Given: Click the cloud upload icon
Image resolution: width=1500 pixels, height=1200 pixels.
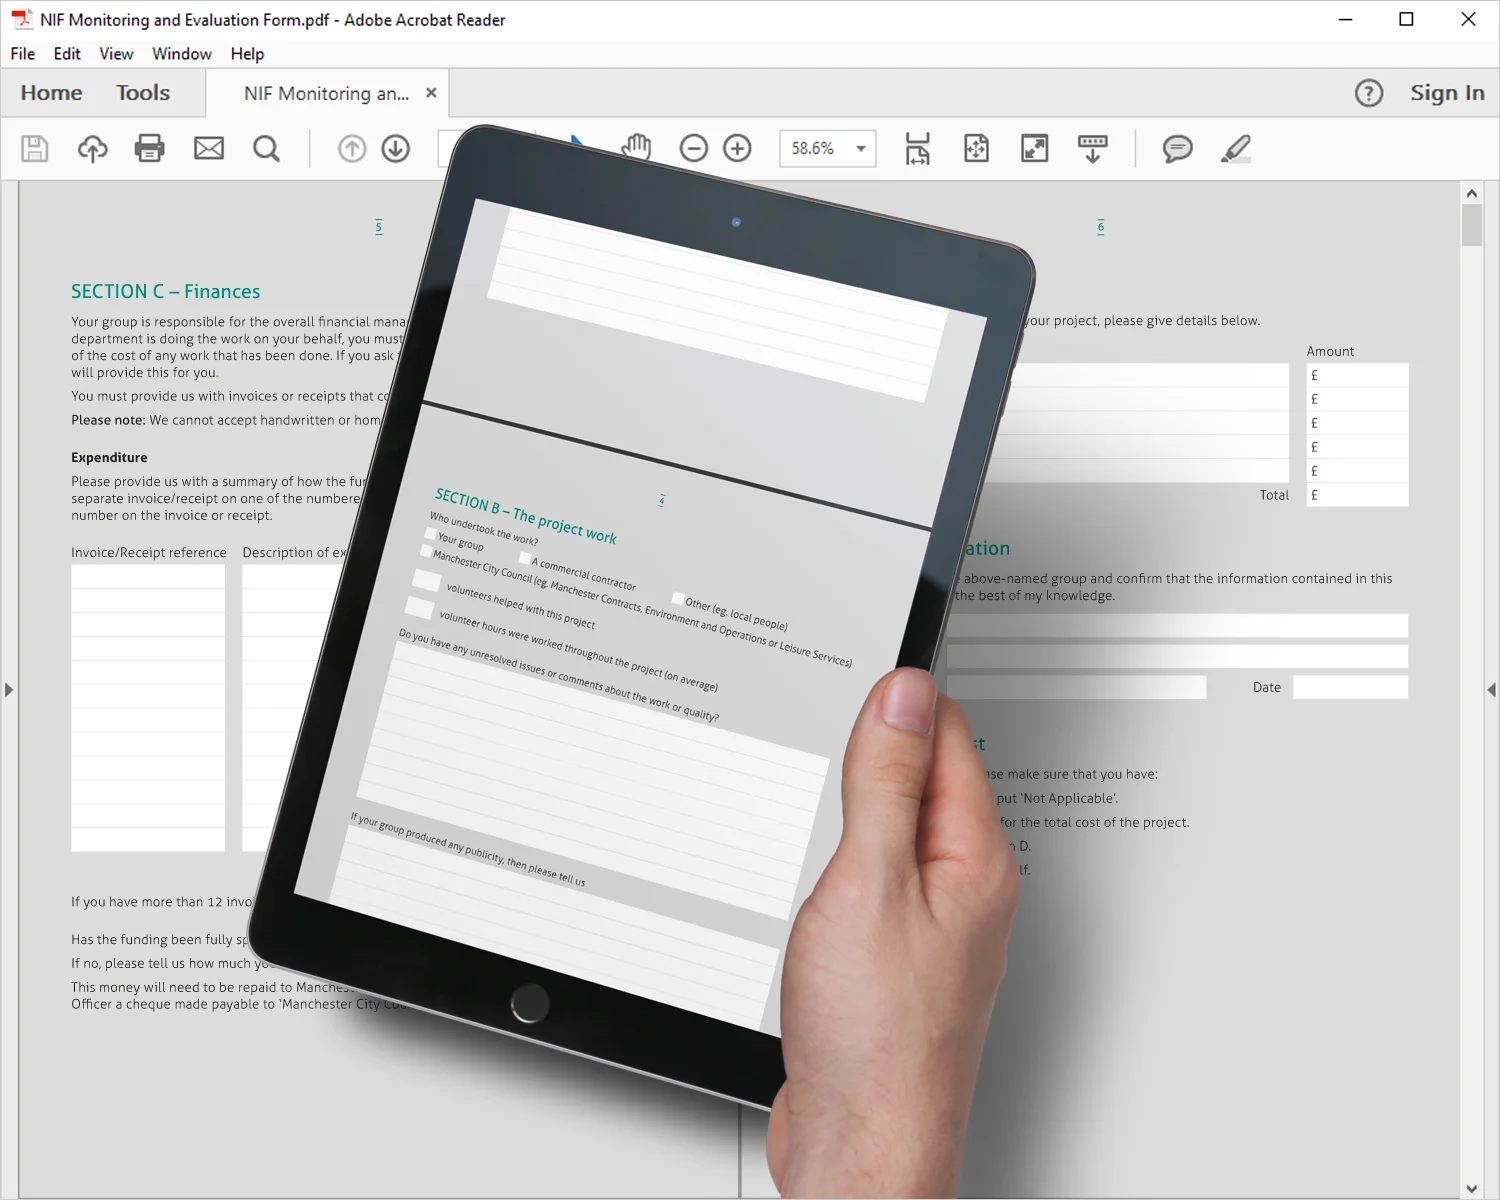Looking at the screenshot, I should pyautogui.click(x=93, y=149).
